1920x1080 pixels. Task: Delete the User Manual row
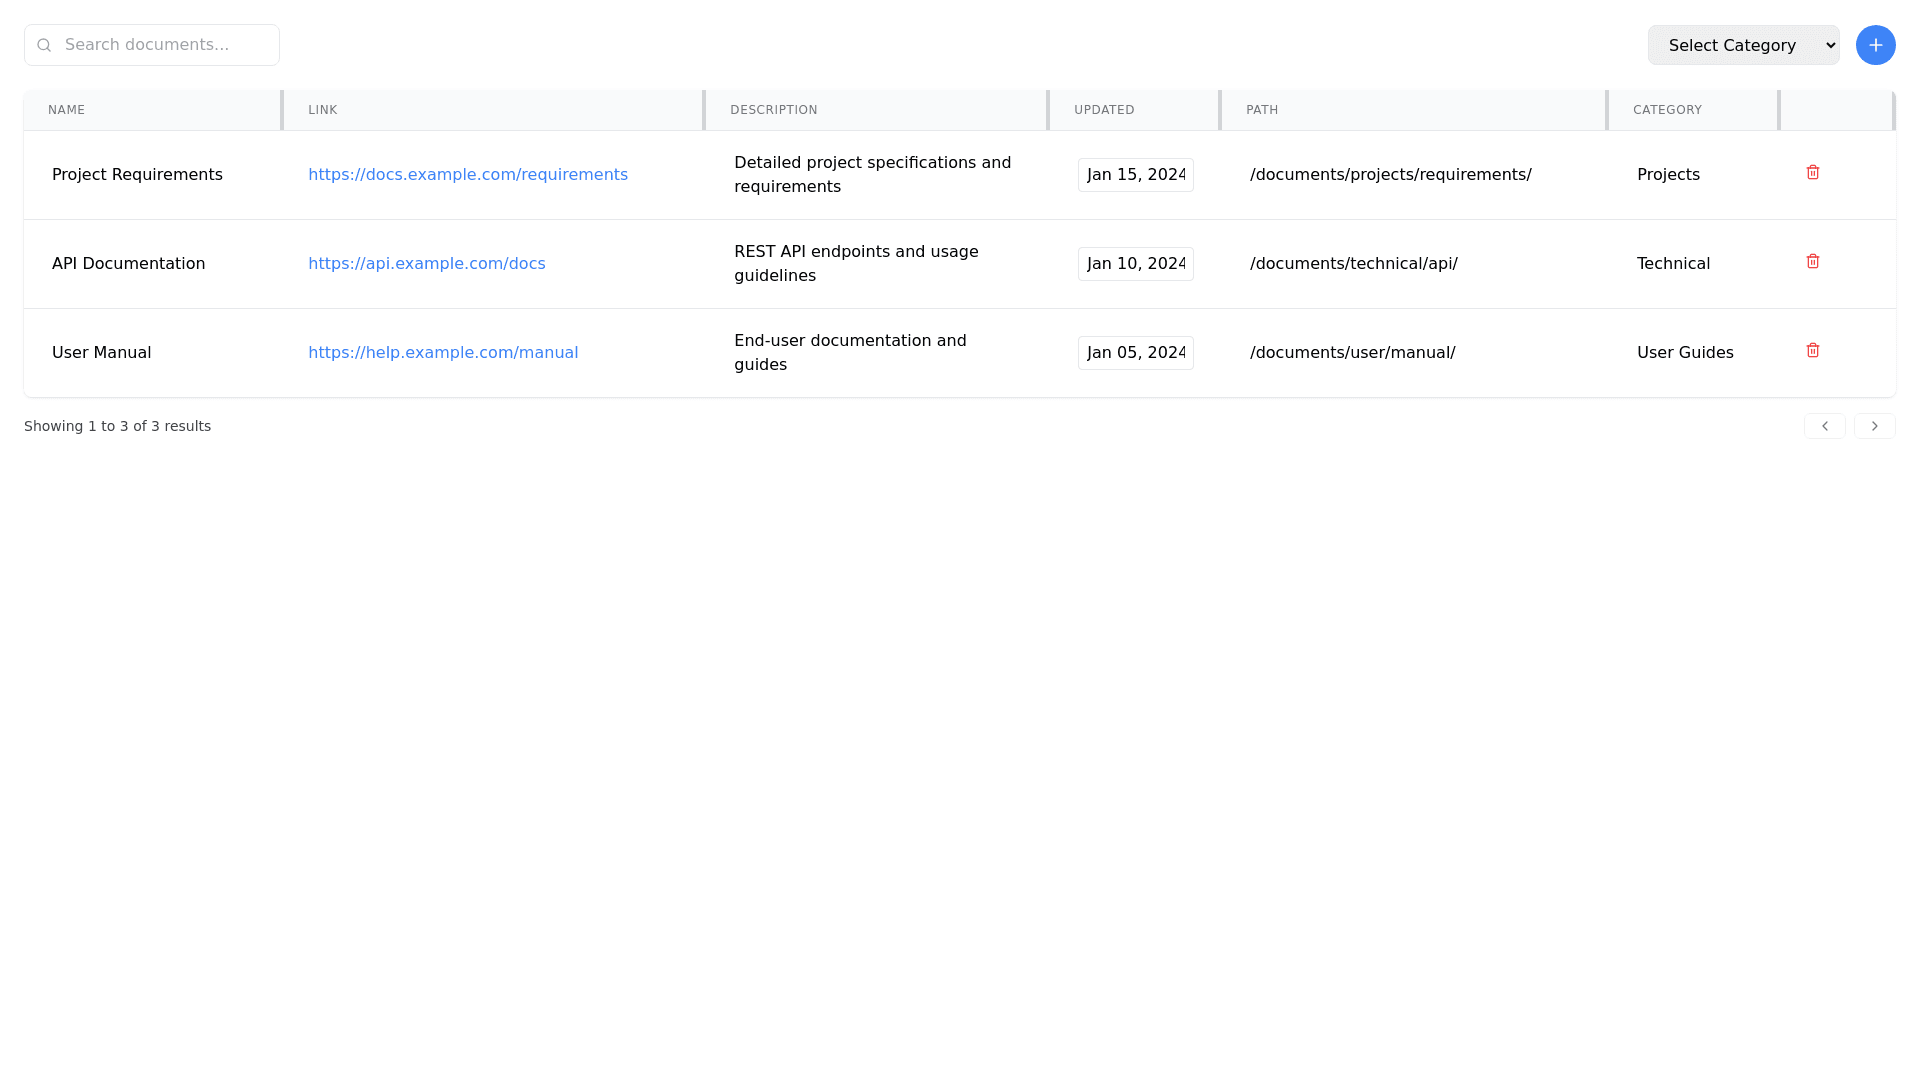[1813, 351]
